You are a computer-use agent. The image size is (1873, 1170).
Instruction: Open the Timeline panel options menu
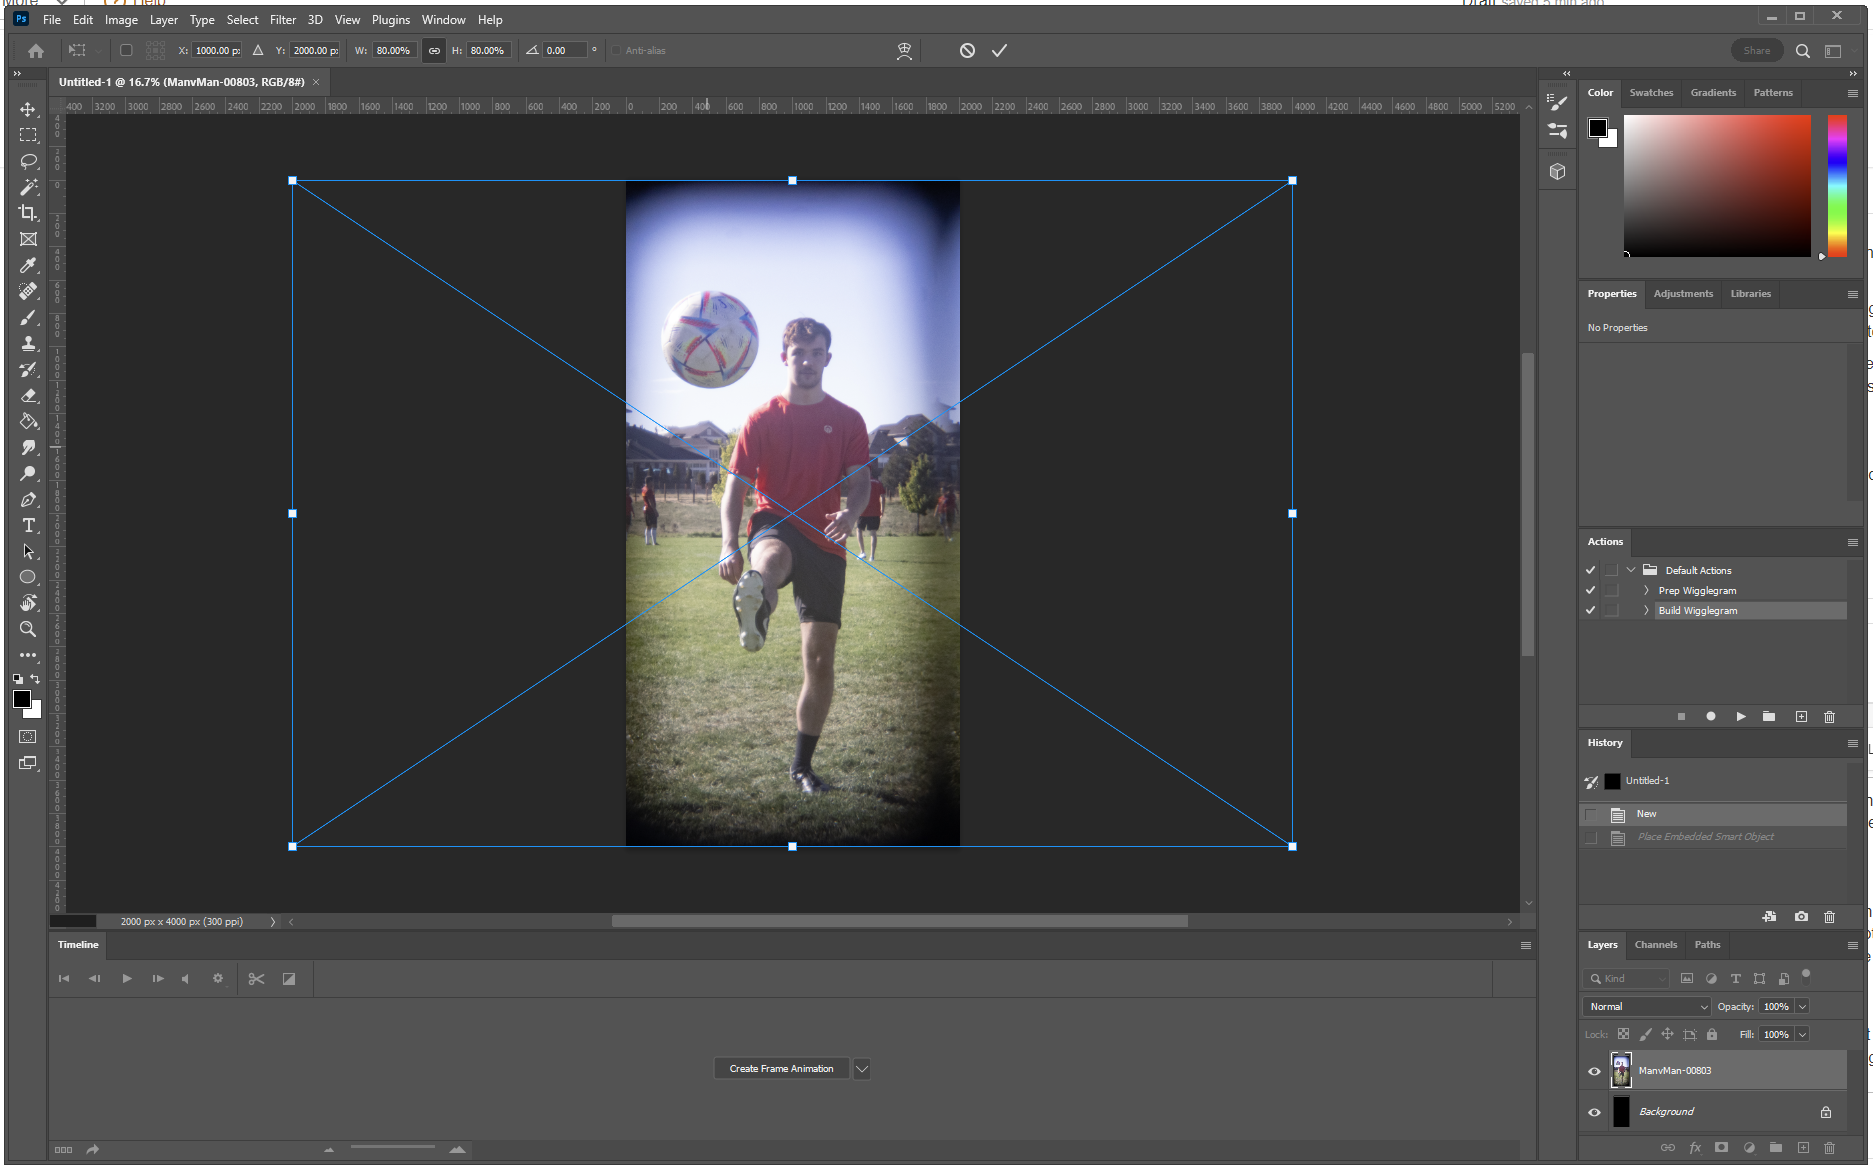pyautogui.click(x=1526, y=945)
